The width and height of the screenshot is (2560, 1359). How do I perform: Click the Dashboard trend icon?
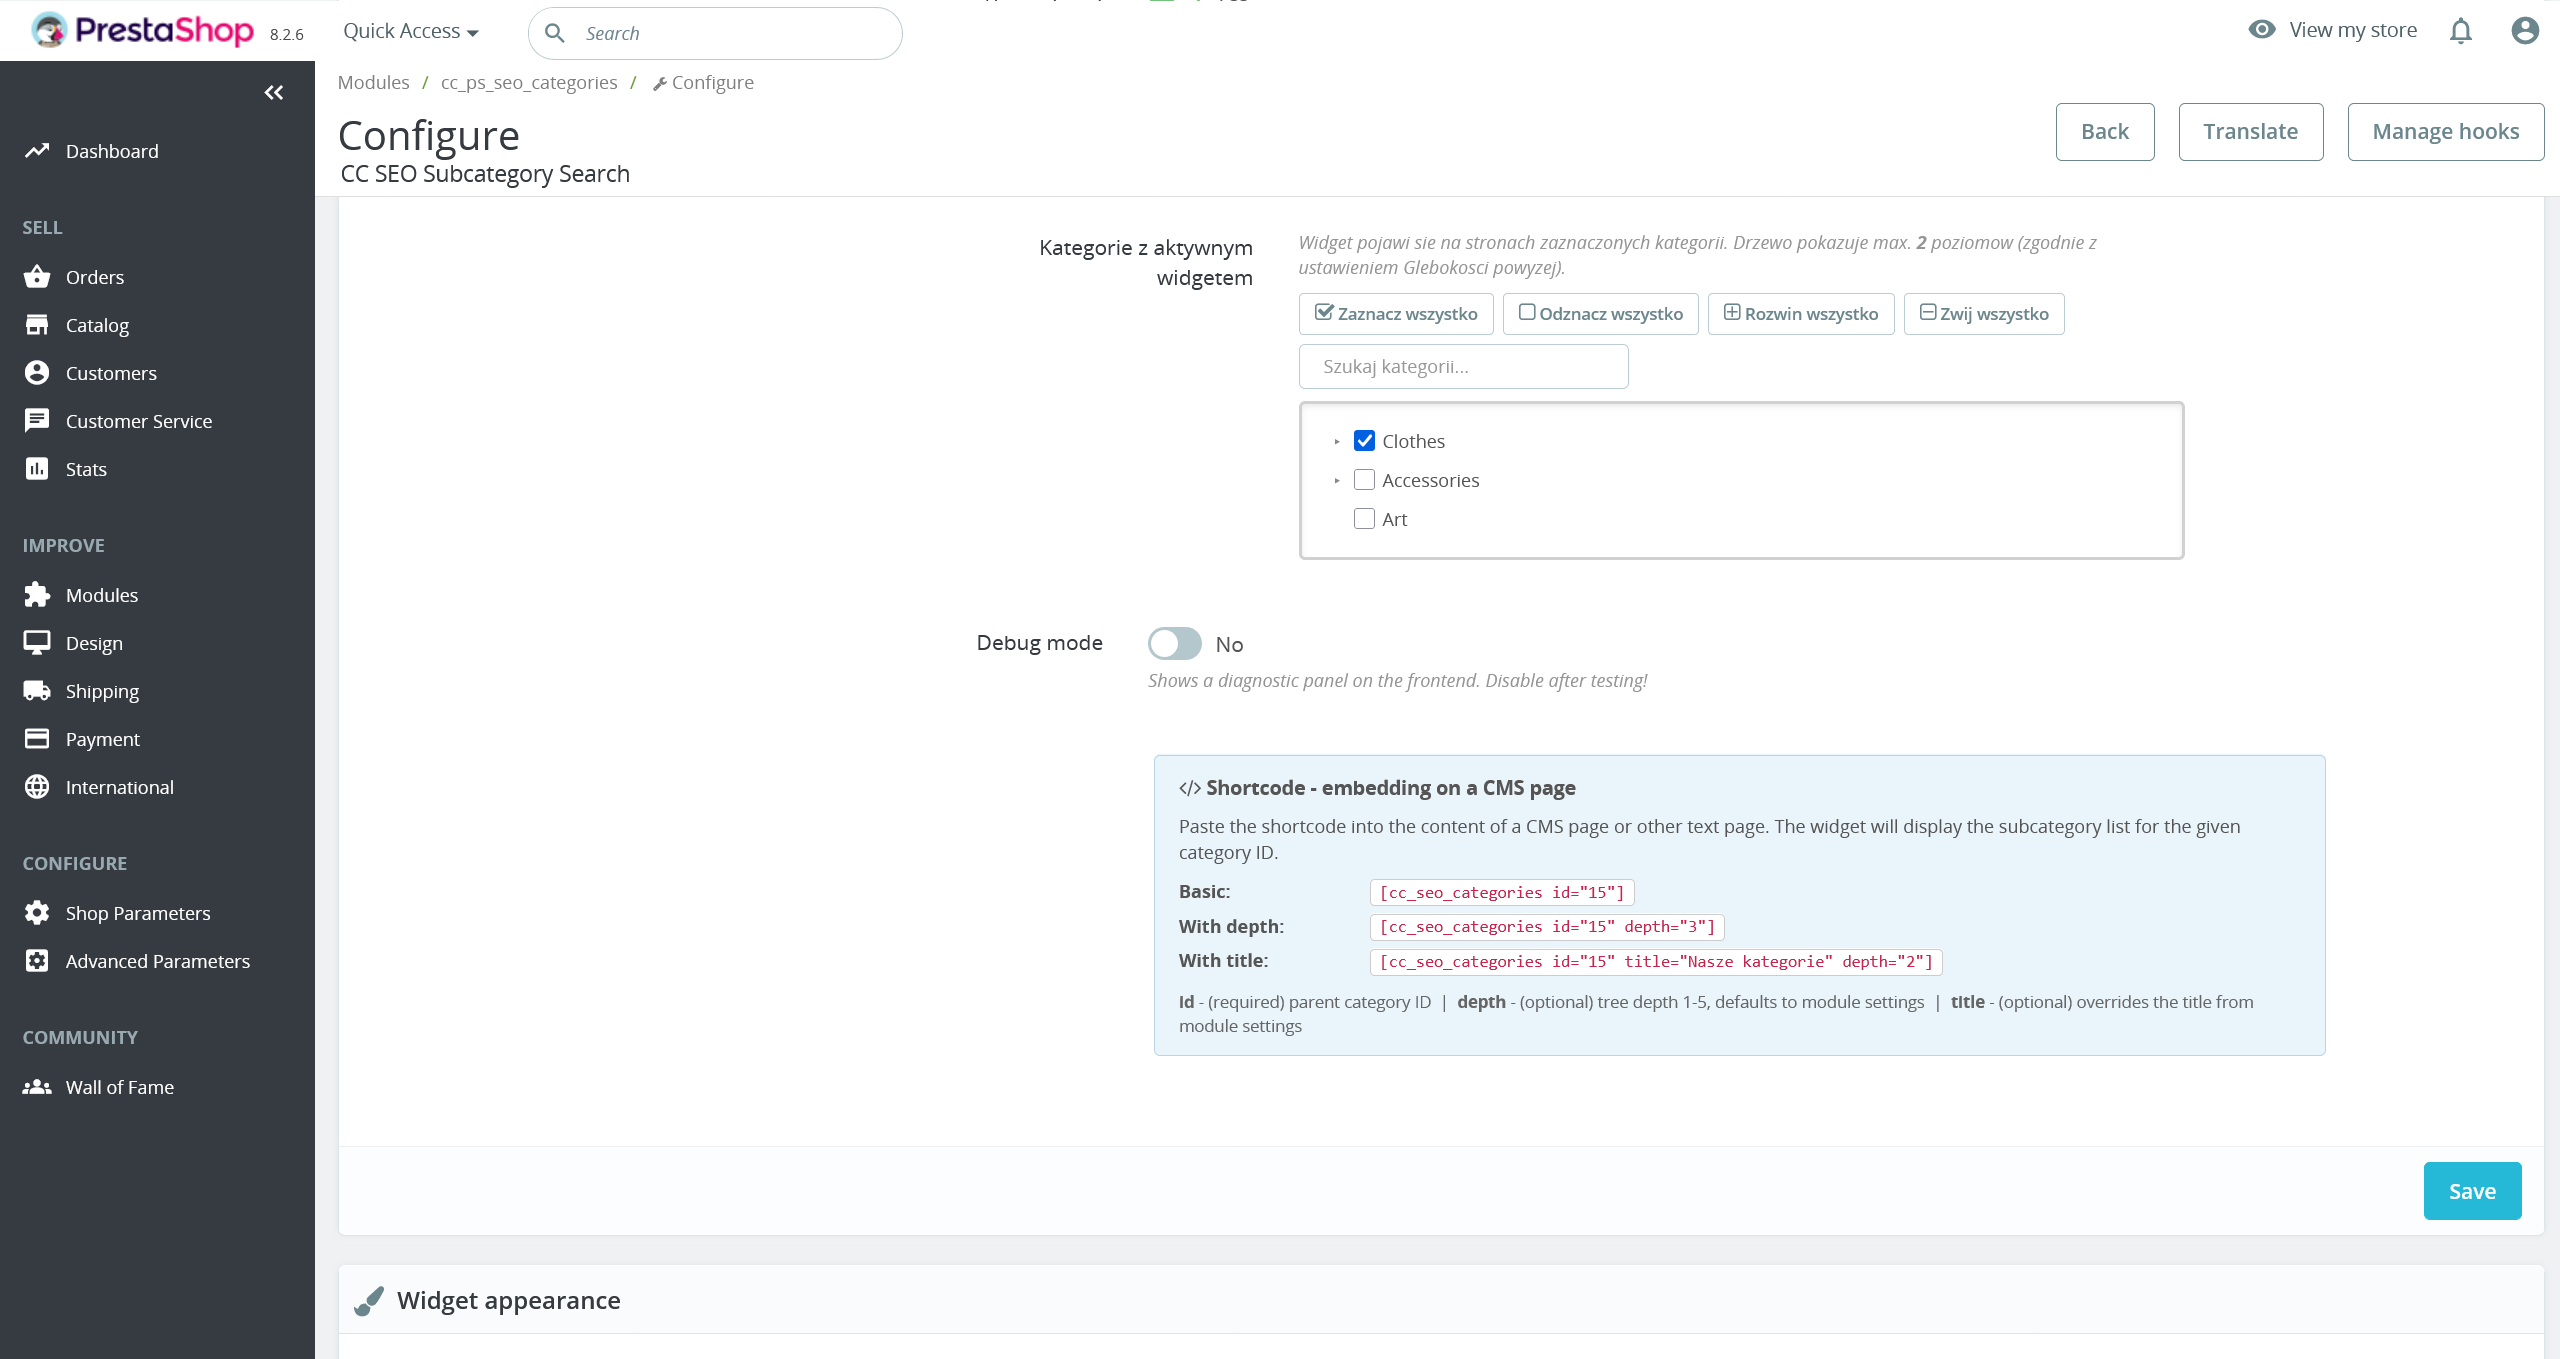pos(37,151)
